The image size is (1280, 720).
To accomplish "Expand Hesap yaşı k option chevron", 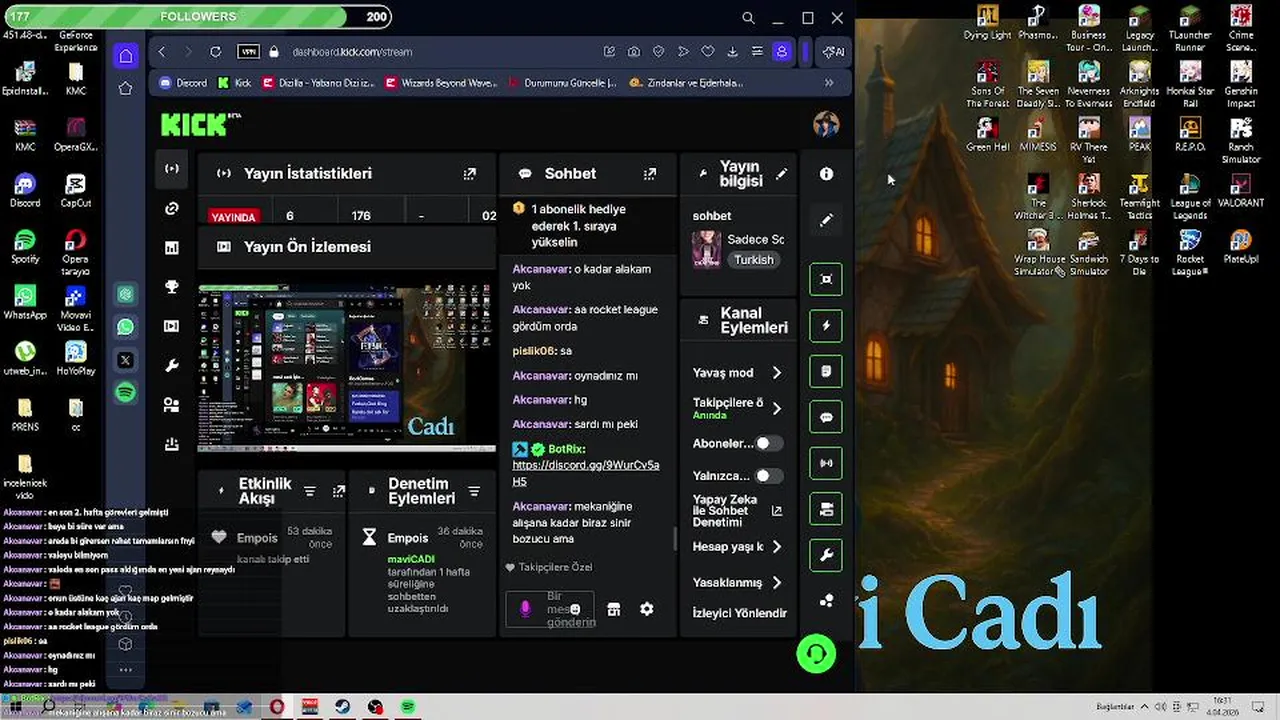I will point(777,547).
